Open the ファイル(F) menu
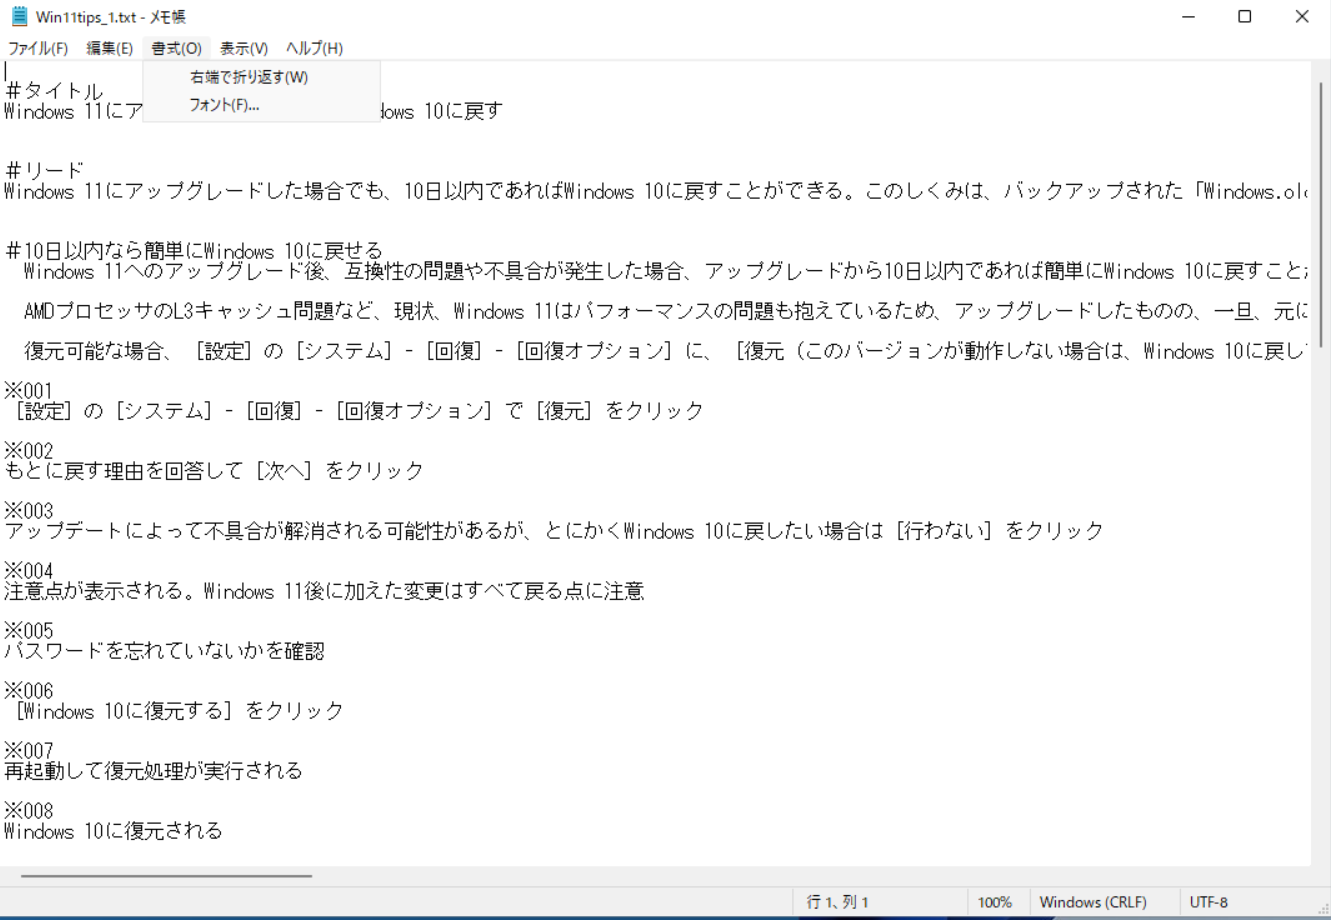The width and height of the screenshot is (1331, 920). coord(38,47)
